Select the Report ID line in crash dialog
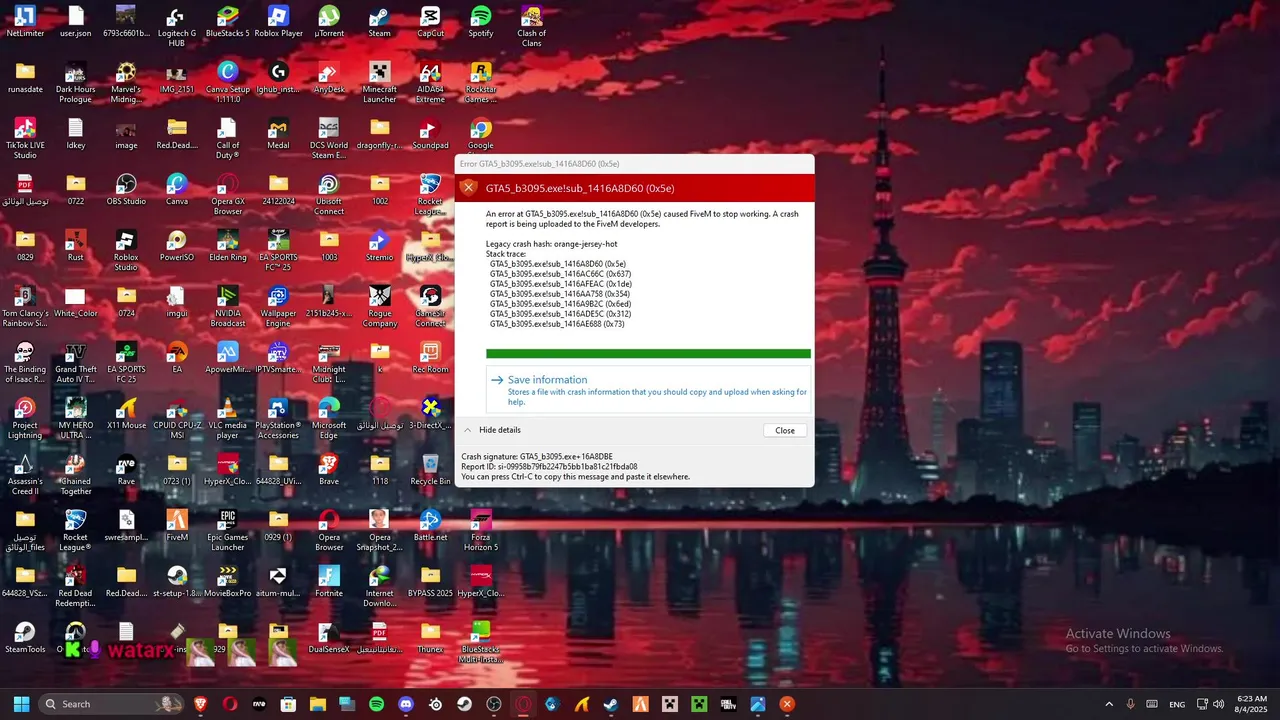The width and height of the screenshot is (1280, 720). [x=549, y=466]
